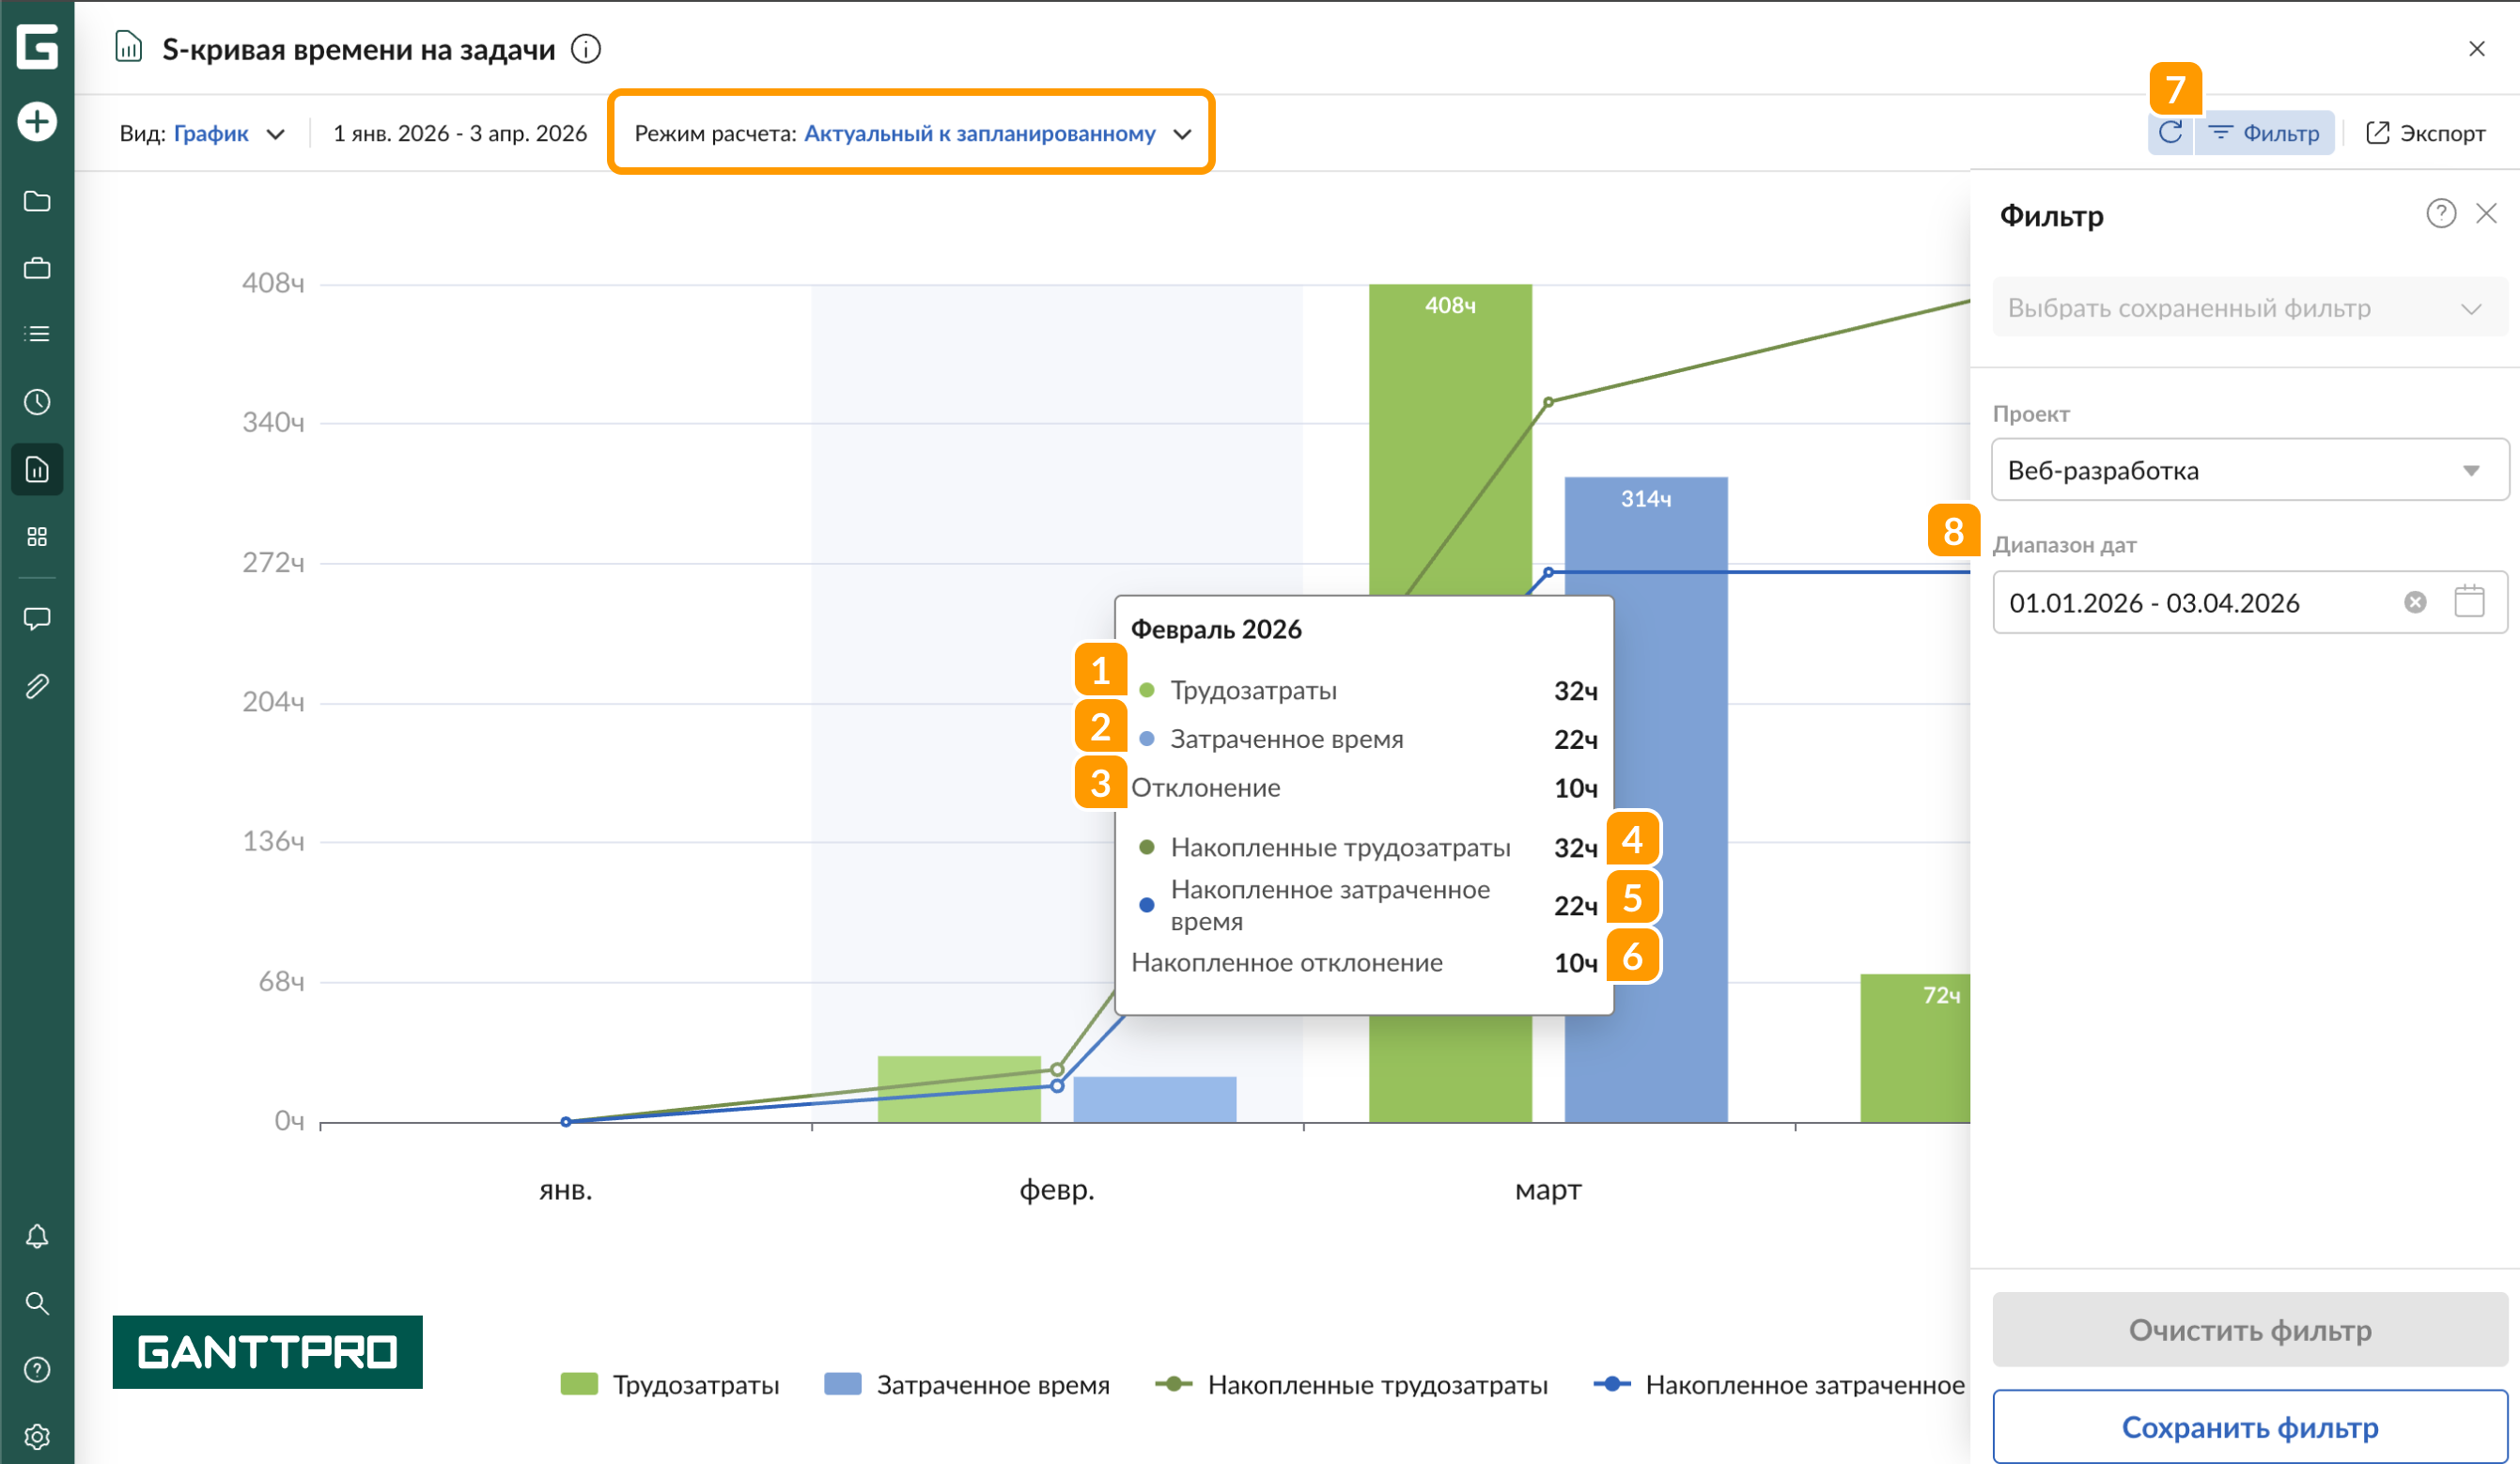
Task: Click the Экспорт toolbar button
Action: pos(2425,133)
